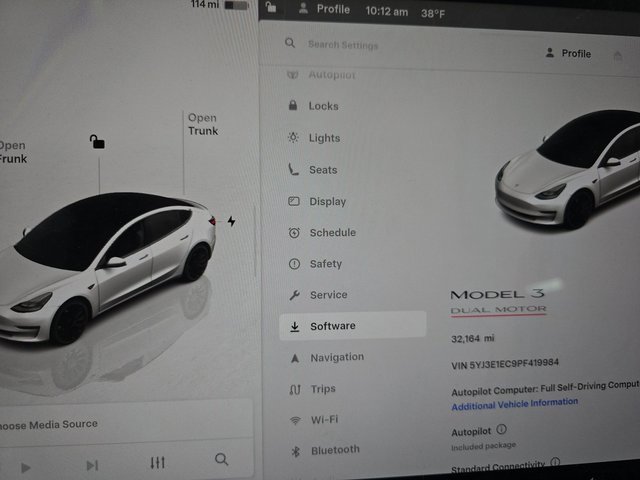Open Profile in the top status bar
Image resolution: width=640 pixels, height=480 pixels.
pyautogui.click(x=324, y=9)
